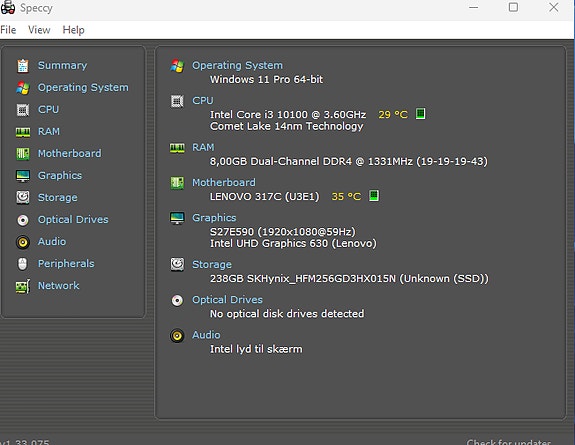Click the Graphics heading in summary pane

pos(214,218)
